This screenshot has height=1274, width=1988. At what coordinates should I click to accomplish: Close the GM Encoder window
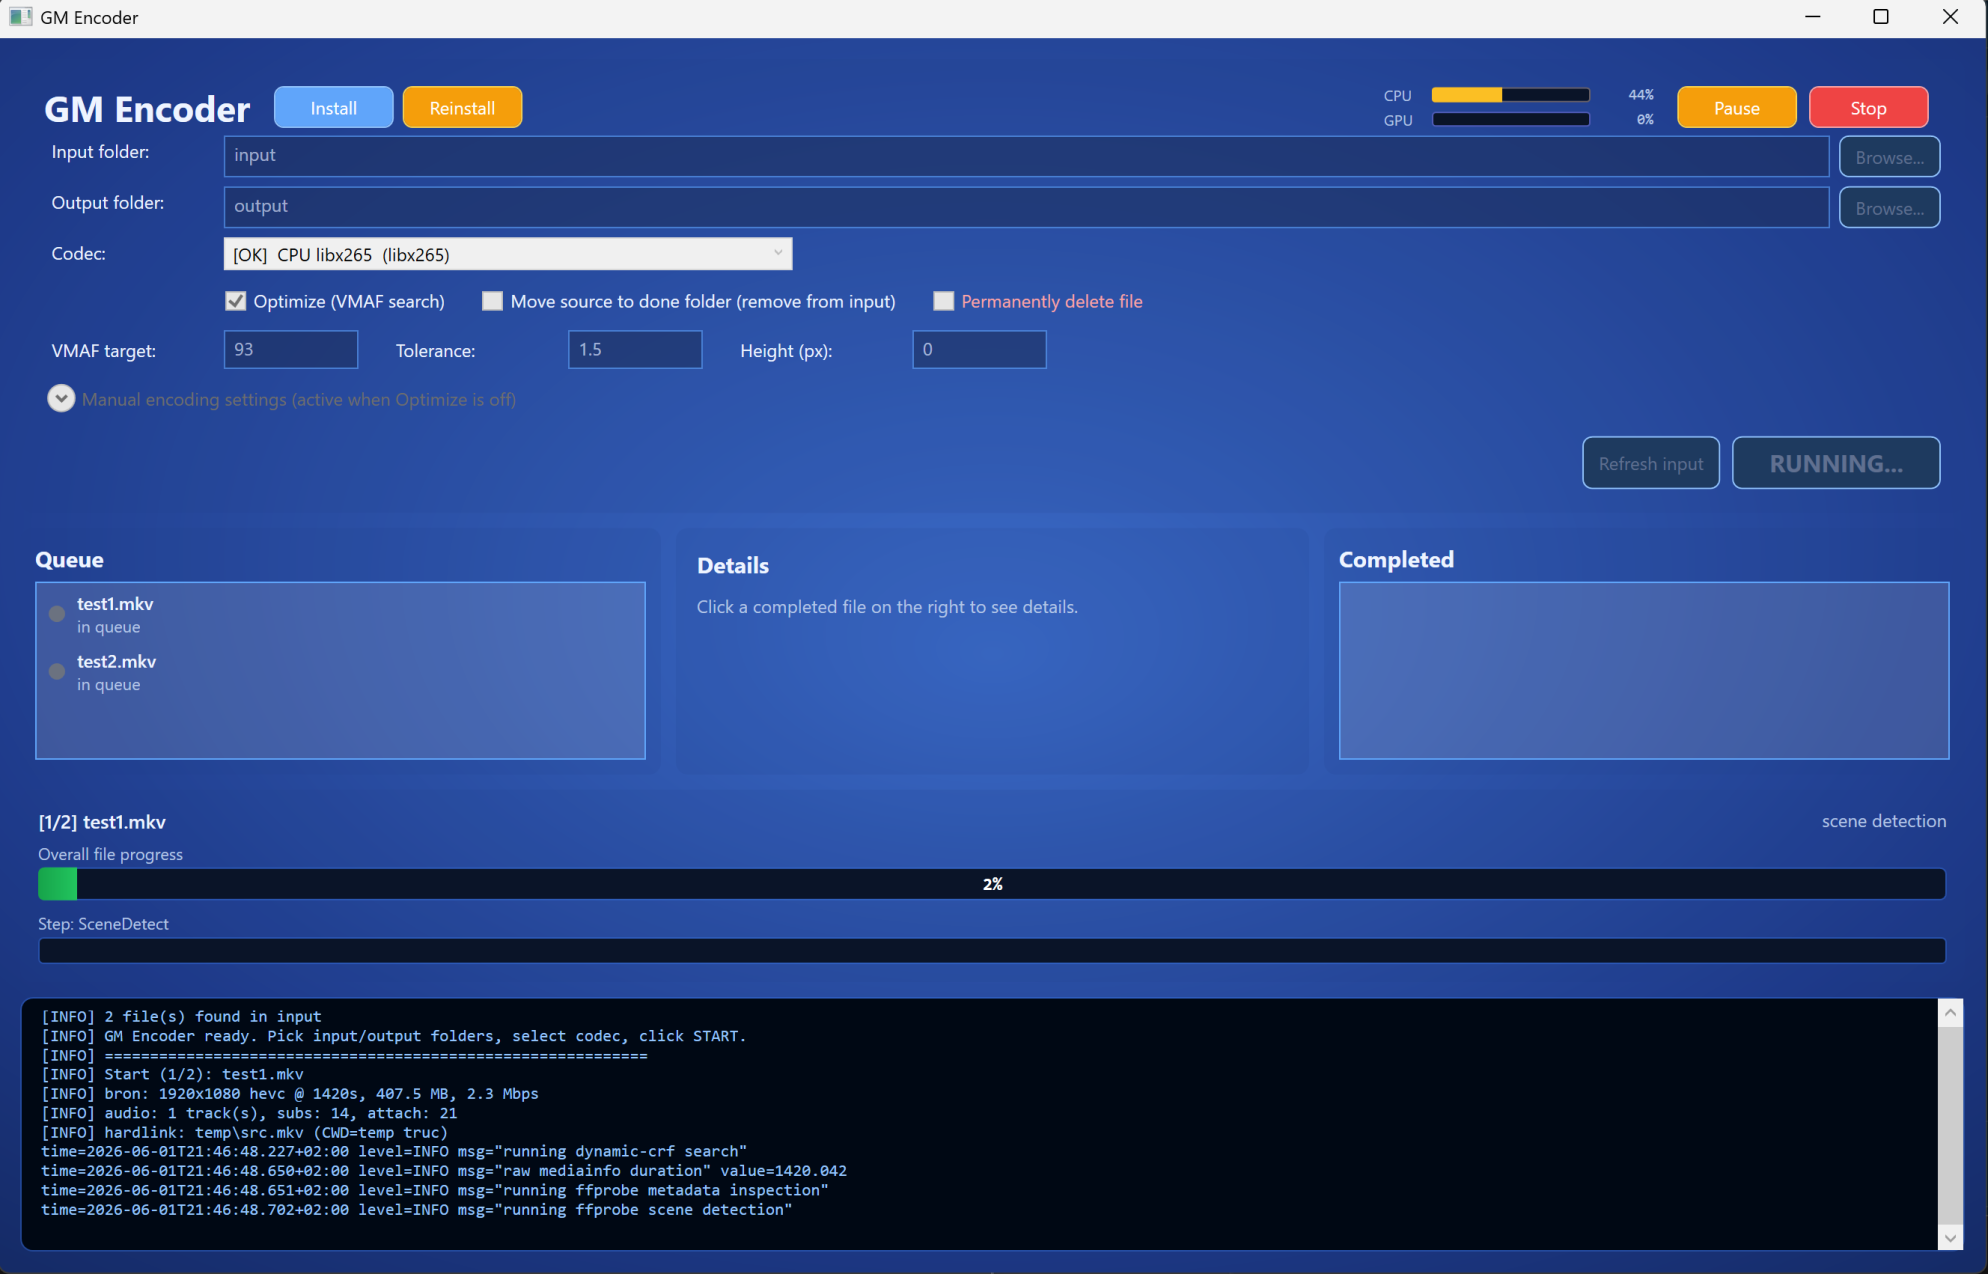coord(1950,17)
